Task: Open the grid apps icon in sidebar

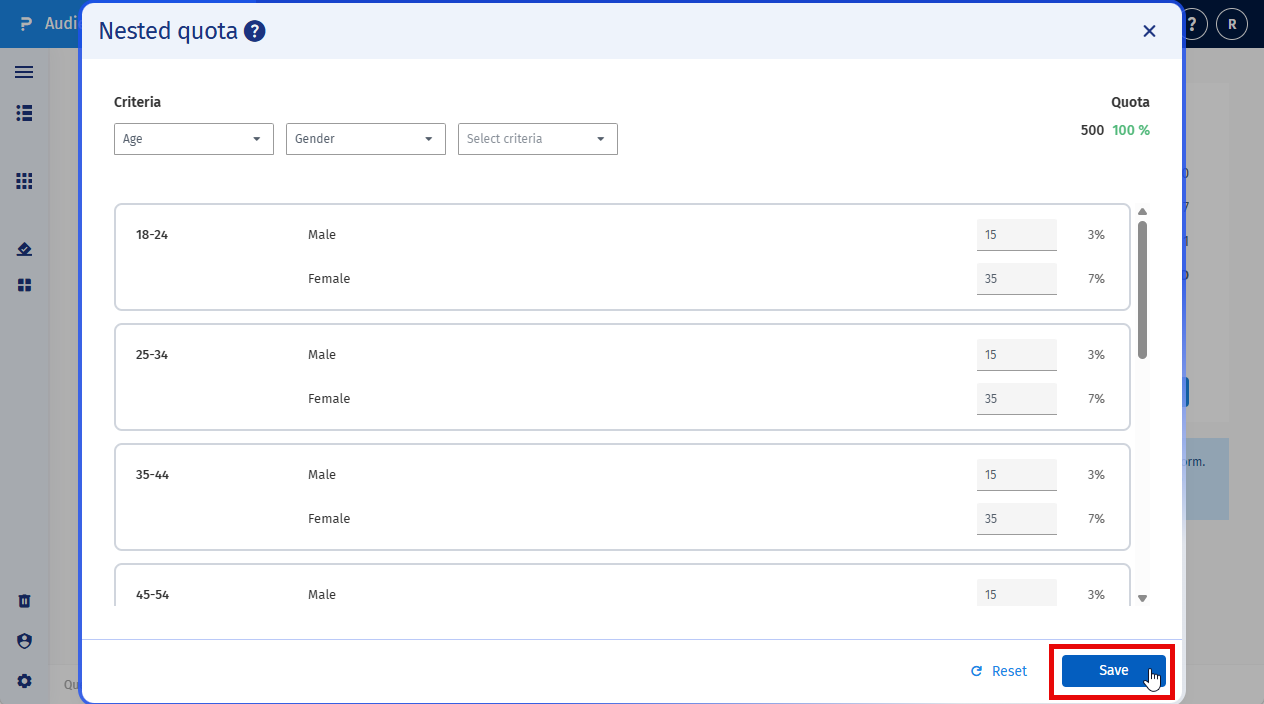Action: [24, 180]
